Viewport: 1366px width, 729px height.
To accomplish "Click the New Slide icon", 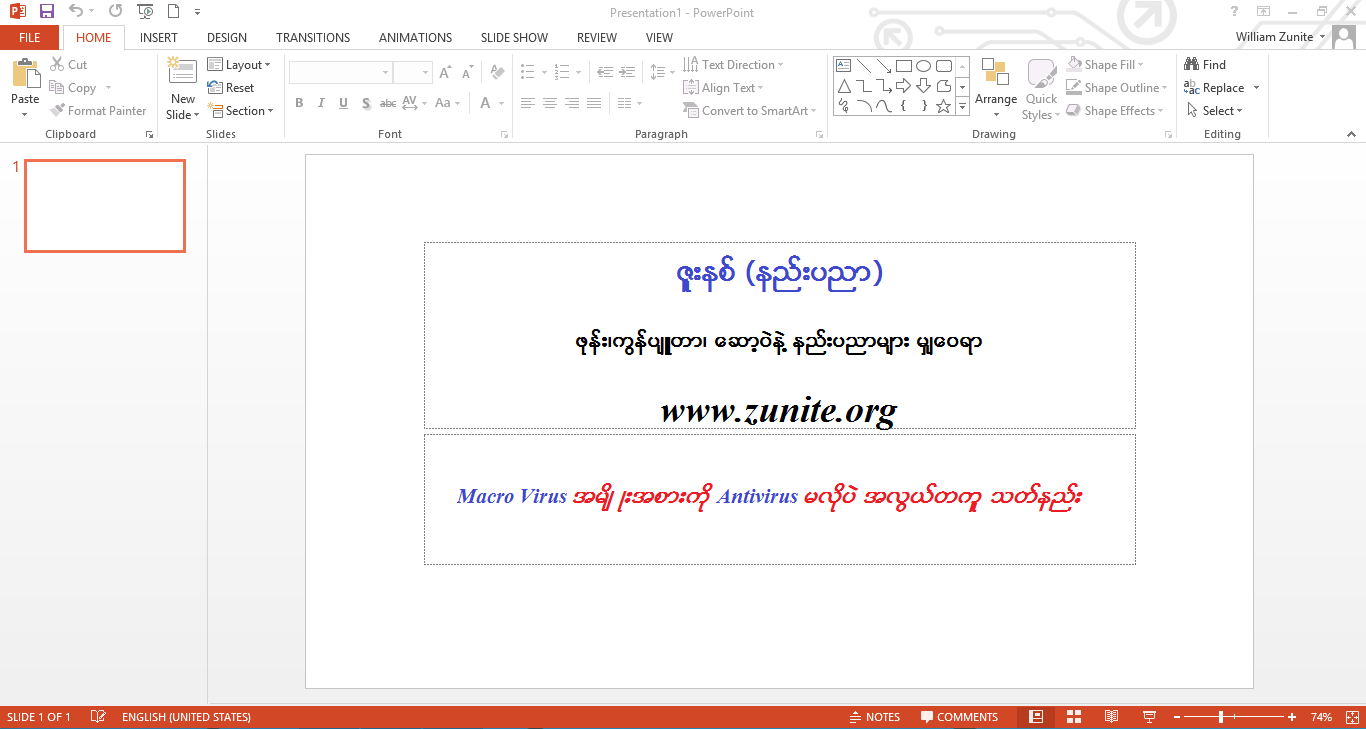I will [x=182, y=72].
